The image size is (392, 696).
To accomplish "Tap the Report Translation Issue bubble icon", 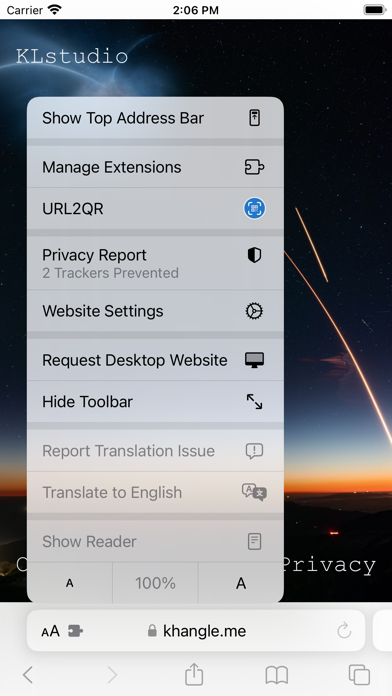I will [x=254, y=451].
